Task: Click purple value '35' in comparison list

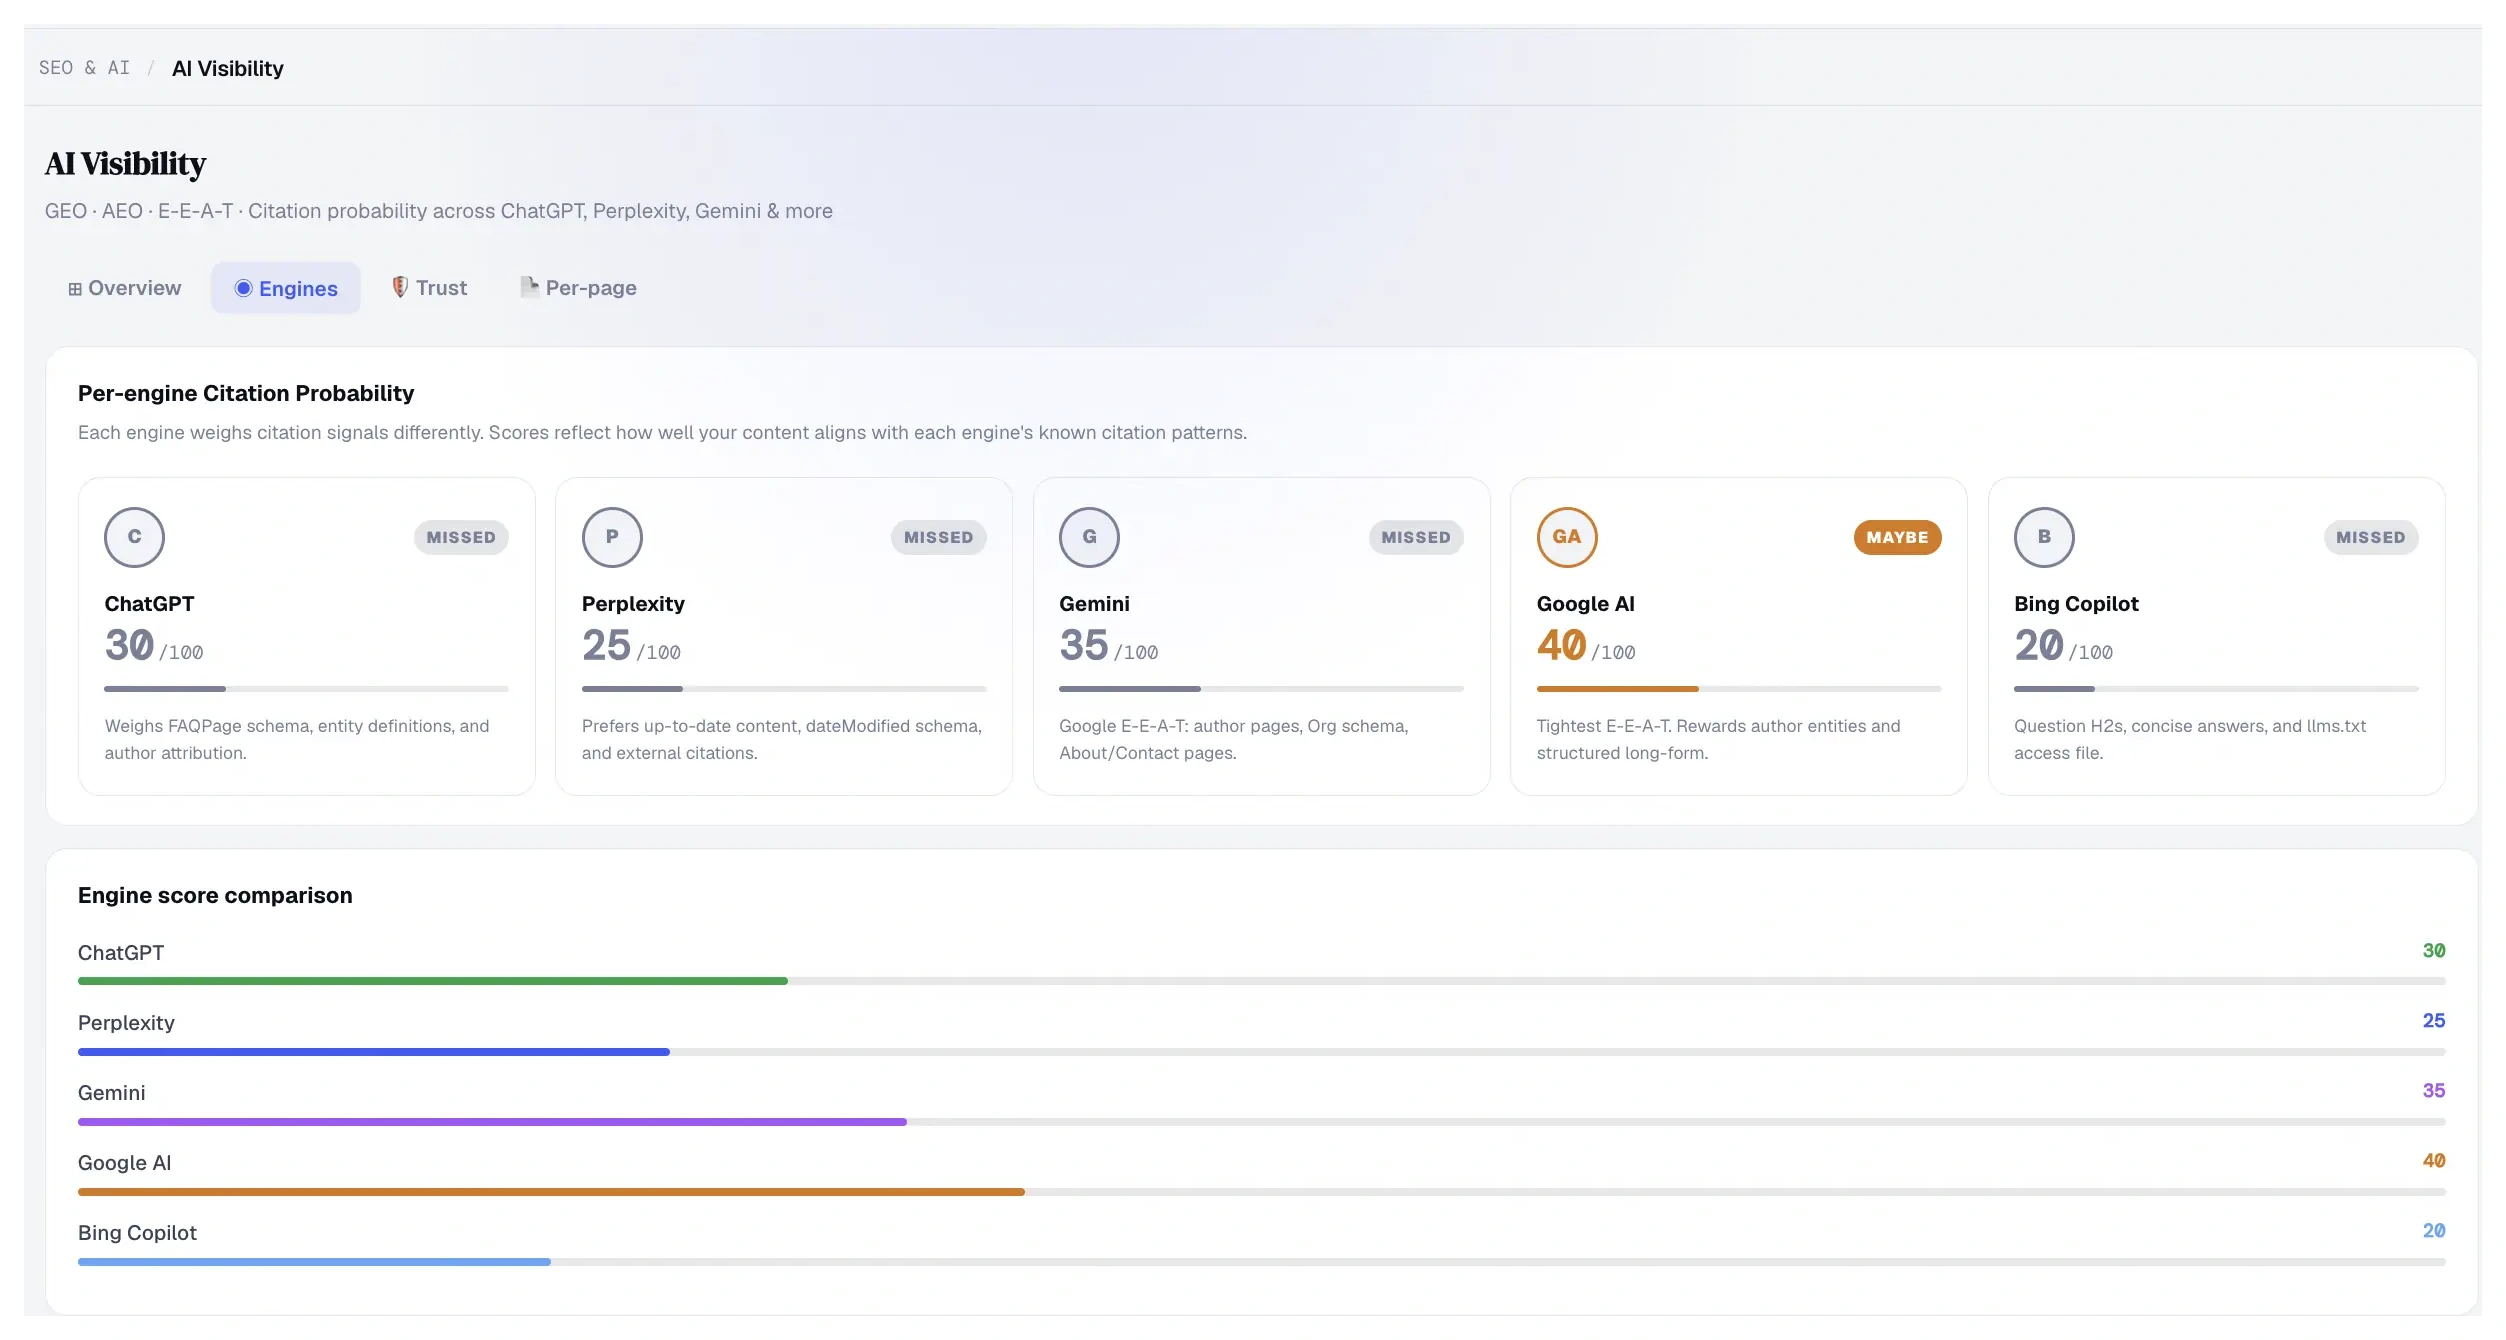Action: [x=2434, y=1091]
